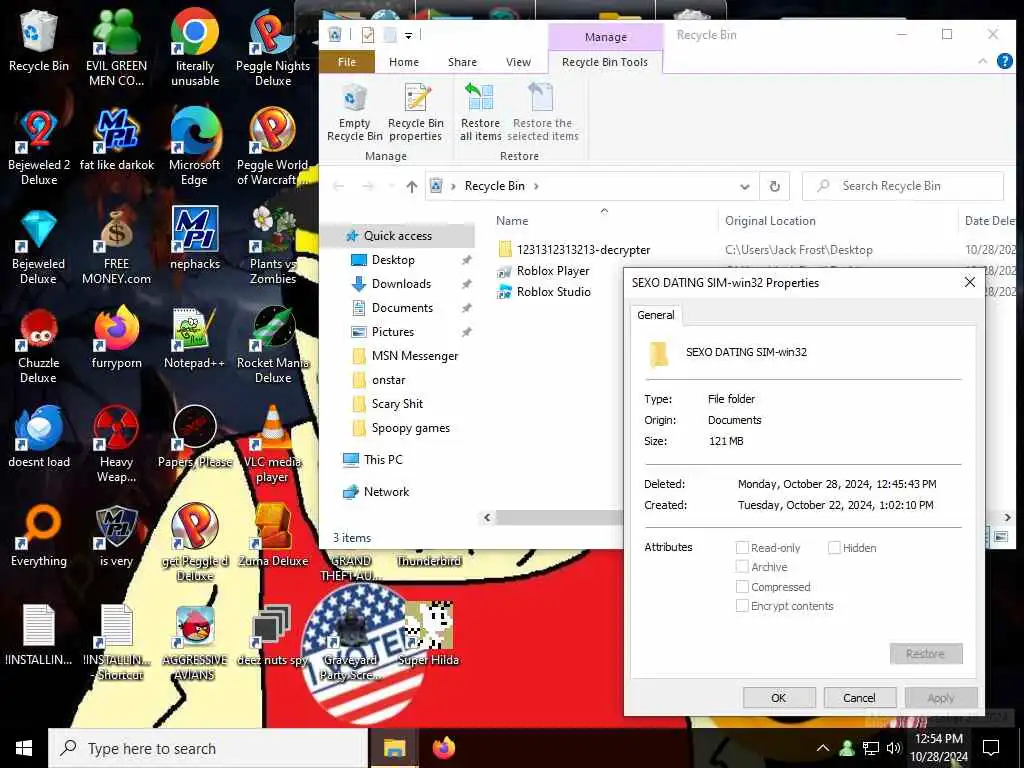Select the Everything search desktop icon
Screen dimensions: 1024x768
click(39, 536)
